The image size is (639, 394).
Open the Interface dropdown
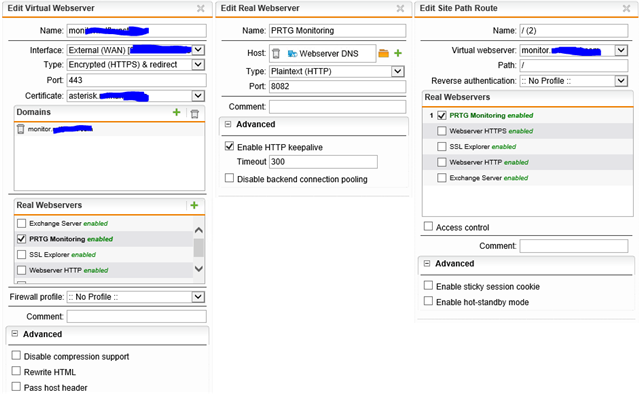pos(198,50)
